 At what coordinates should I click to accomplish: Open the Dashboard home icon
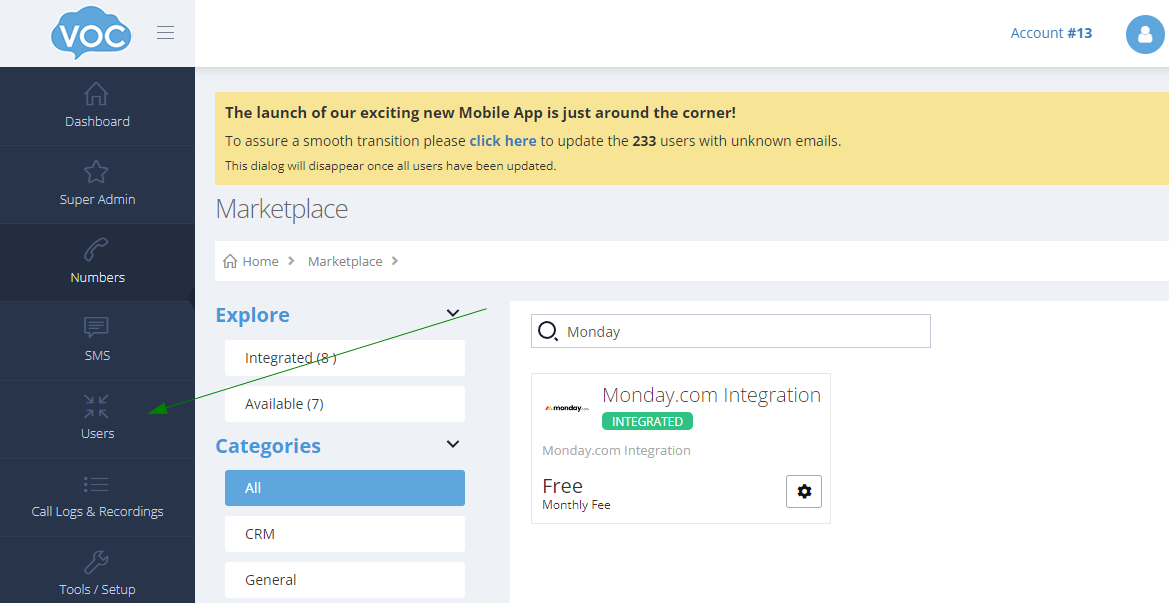97,94
